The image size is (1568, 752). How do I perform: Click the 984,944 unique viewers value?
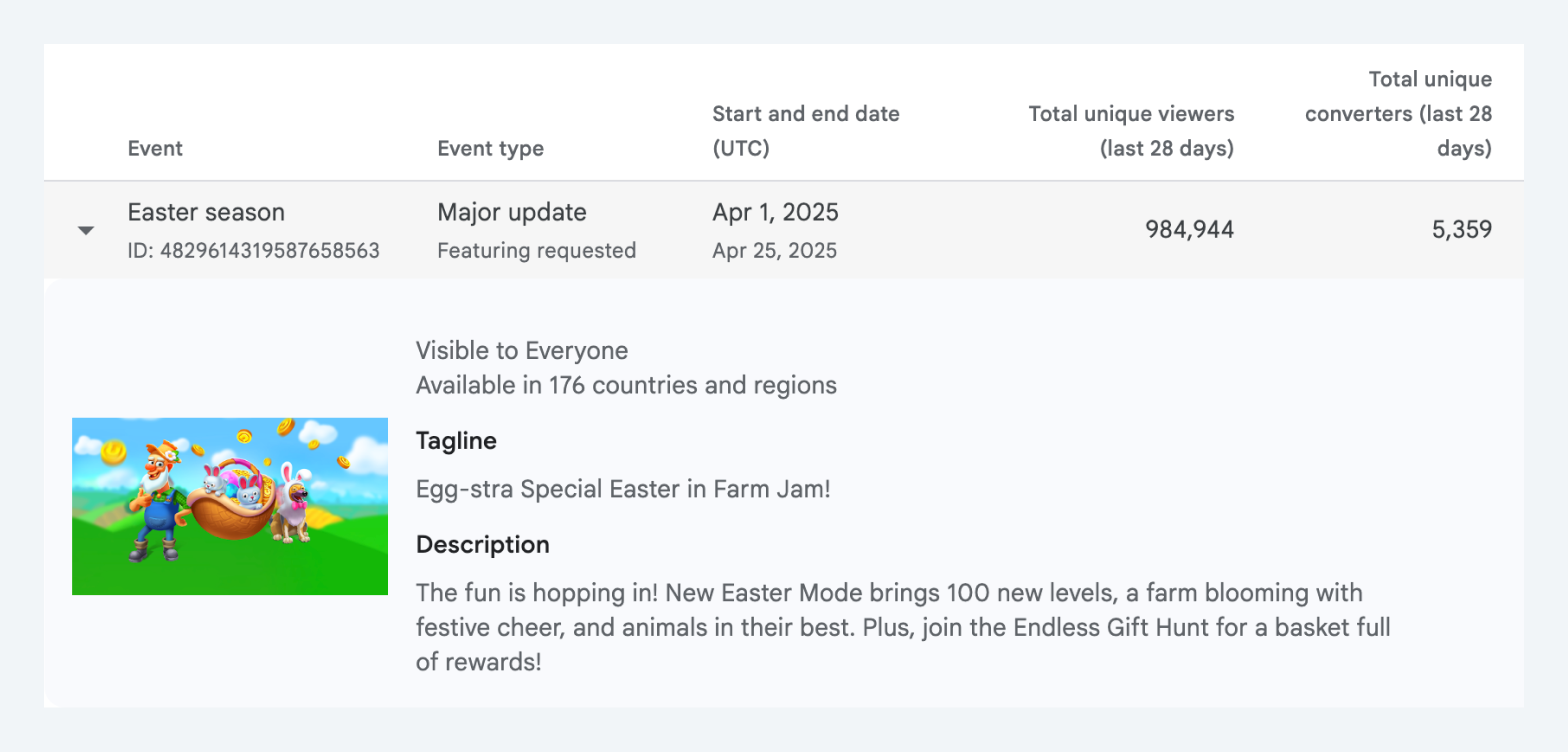[1190, 230]
